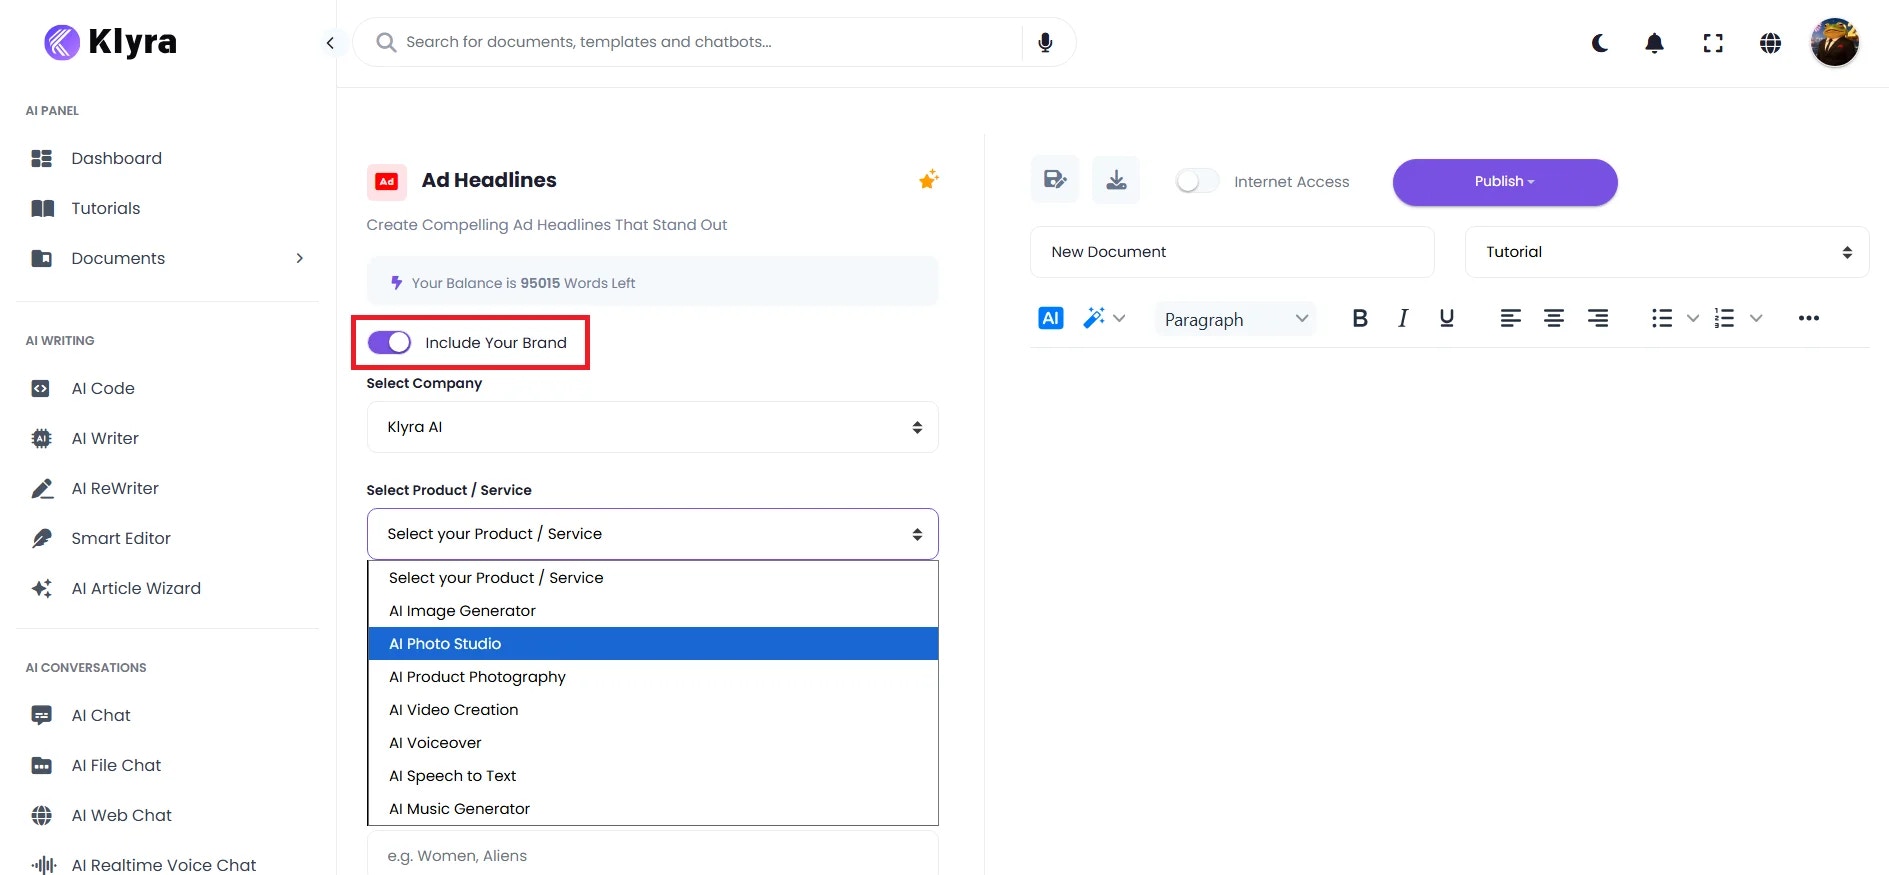The width and height of the screenshot is (1889, 875).
Task: Turn off Include Your Brand switch
Action: tap(389, 342)
